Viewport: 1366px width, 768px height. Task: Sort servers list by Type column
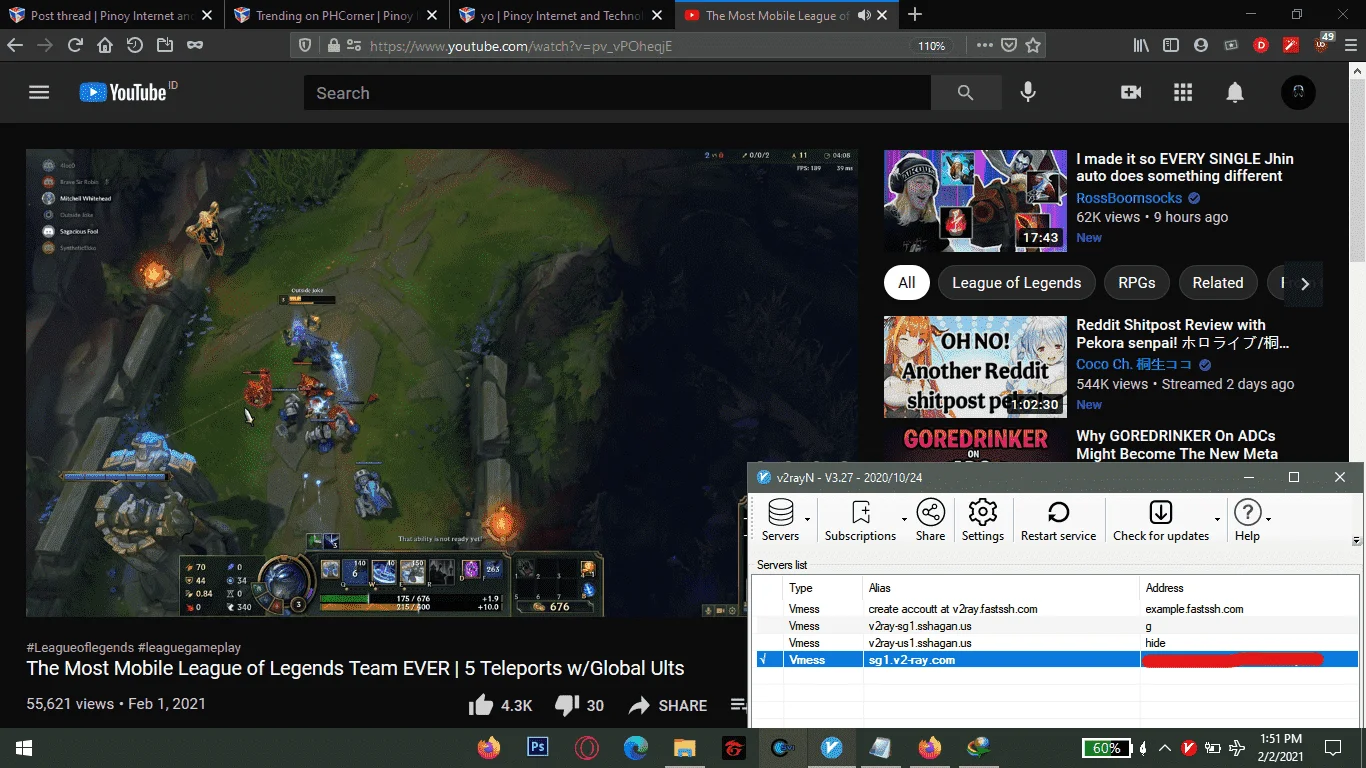coord(823,588)
